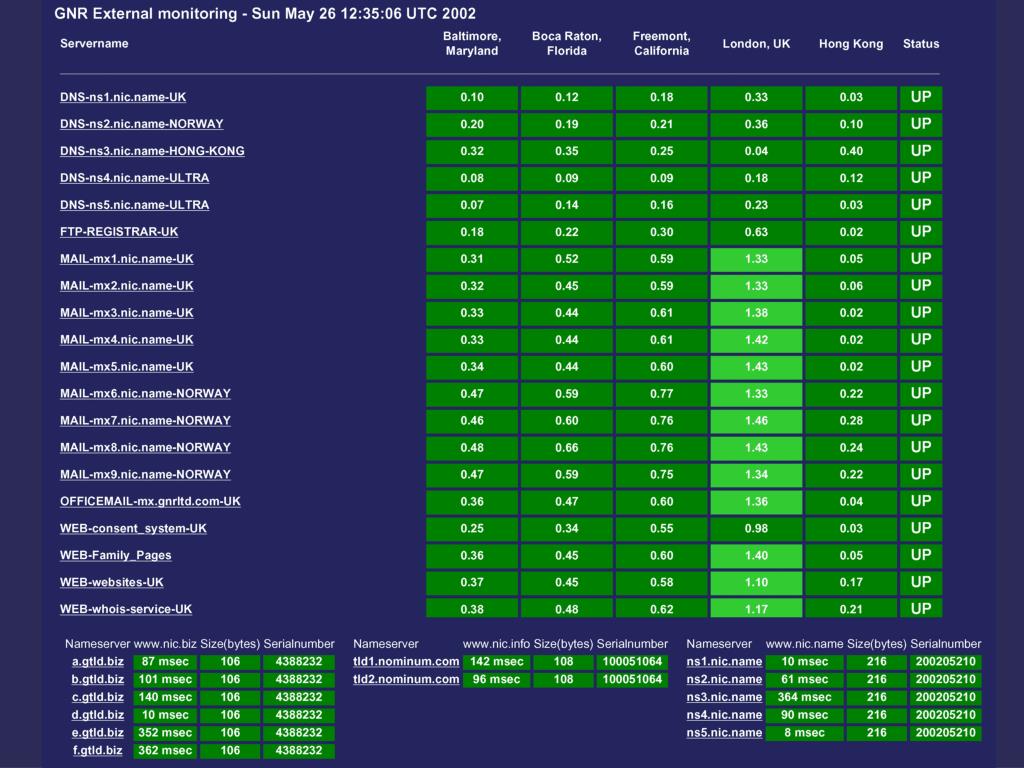Click the Freemont, California column header
The height and width of the screenshot is (768, 1024).
coord(662,44)
